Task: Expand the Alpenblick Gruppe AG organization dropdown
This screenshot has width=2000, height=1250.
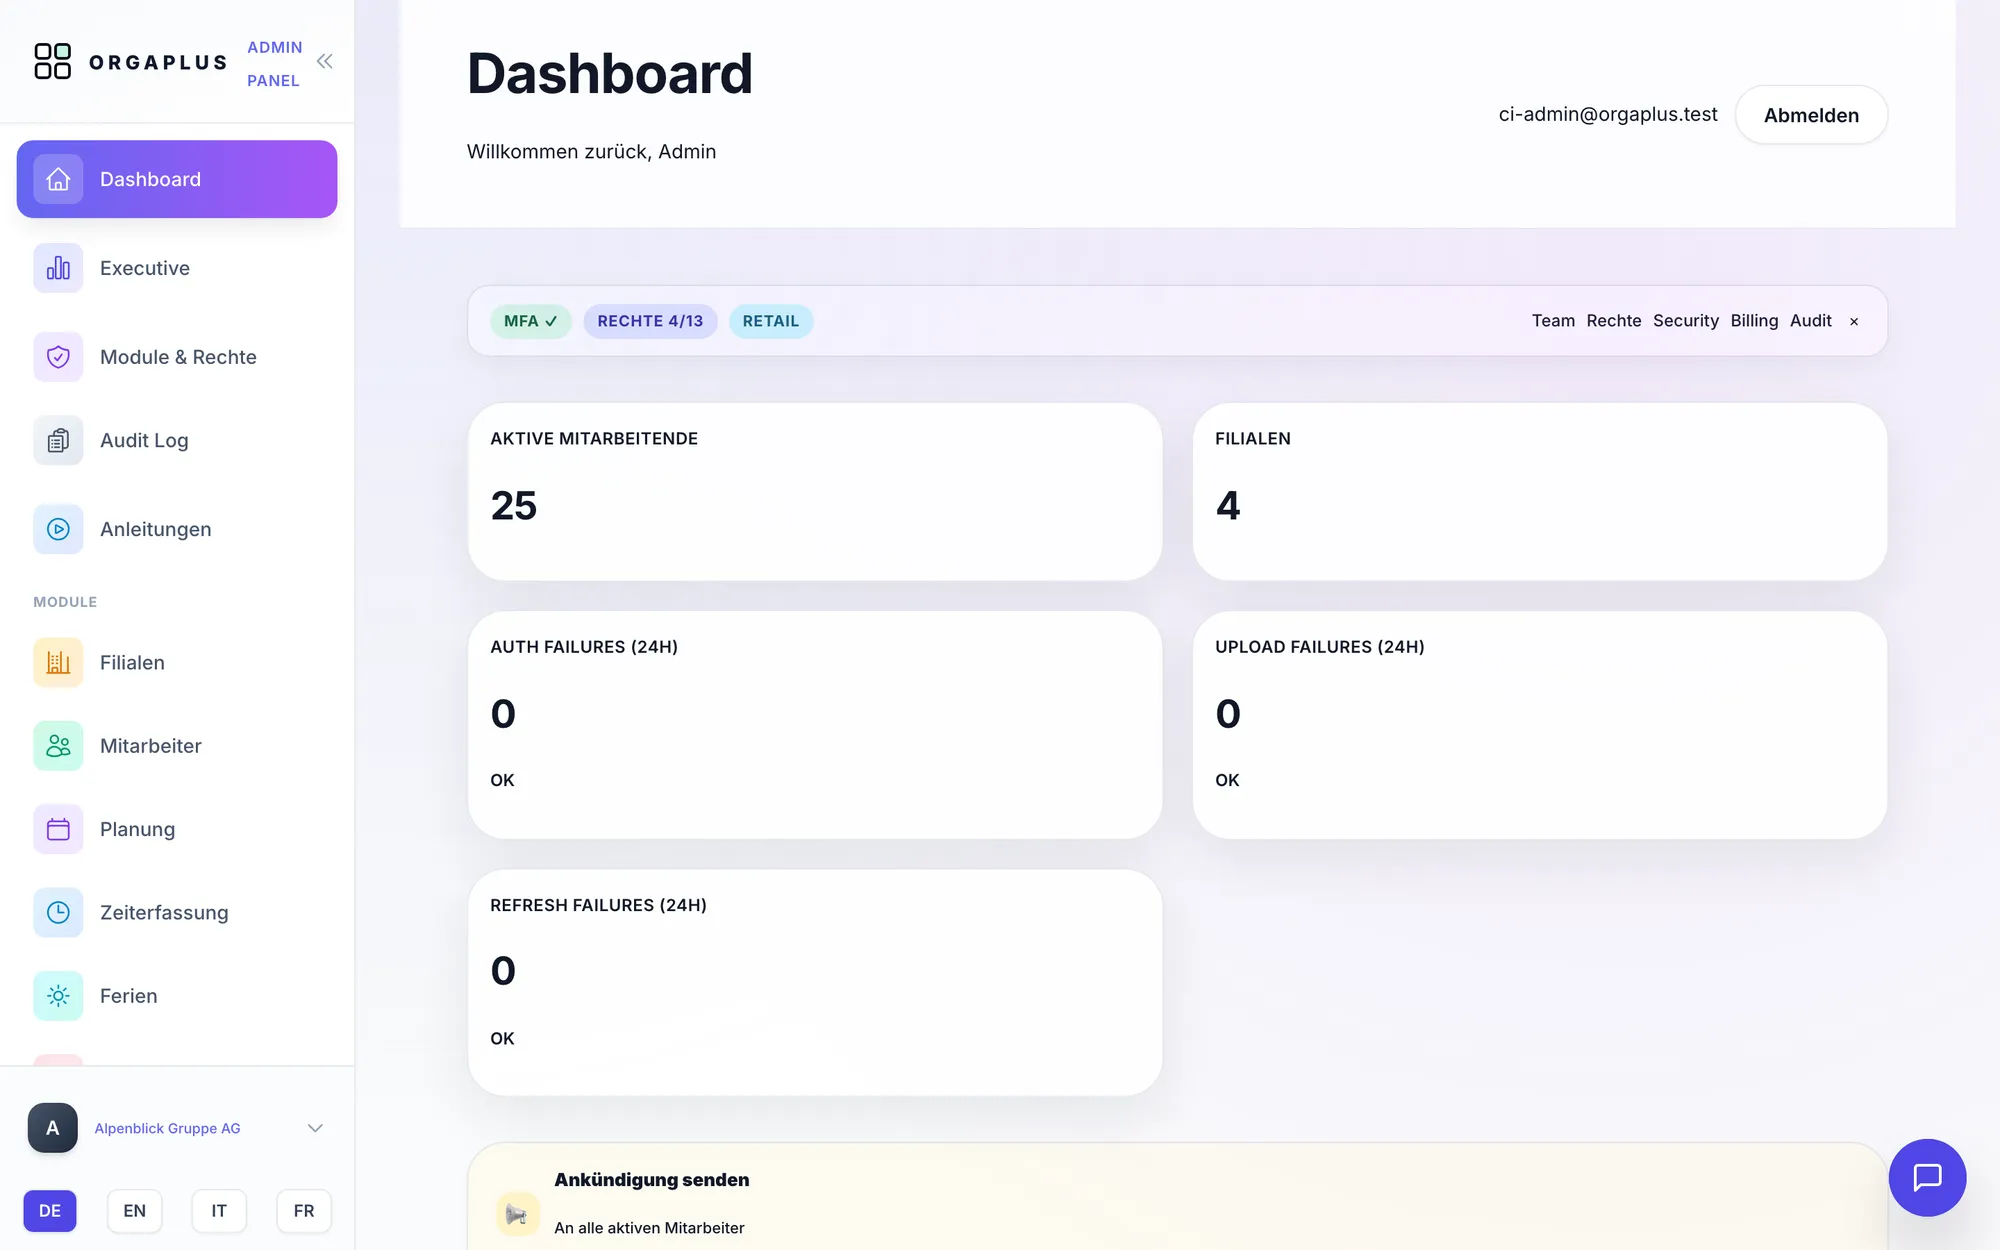Action: (315, 1128)
